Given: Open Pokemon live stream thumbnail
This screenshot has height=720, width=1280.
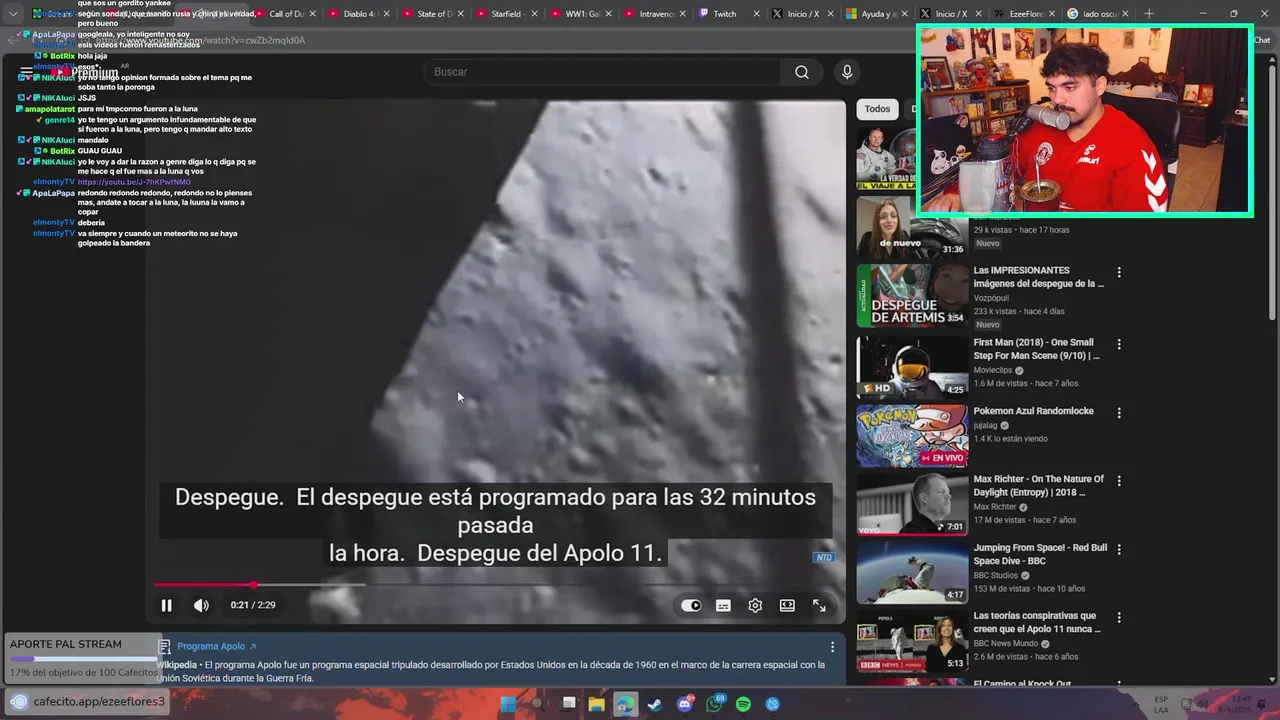Looking at the screenshot, I should coord(912,435).
